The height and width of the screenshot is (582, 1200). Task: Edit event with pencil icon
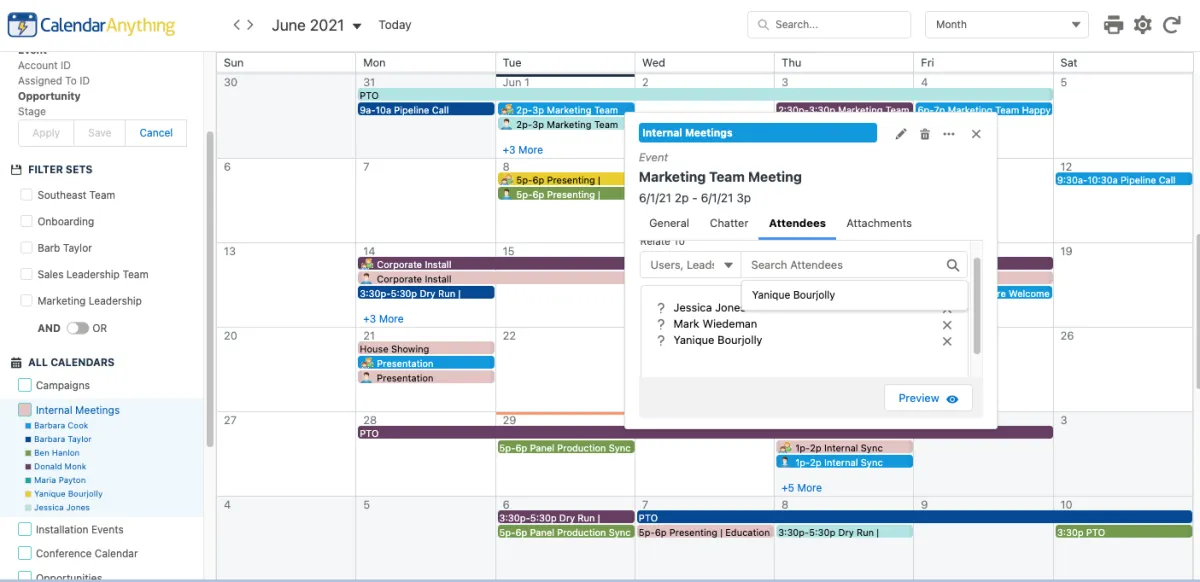pos(901,133)
